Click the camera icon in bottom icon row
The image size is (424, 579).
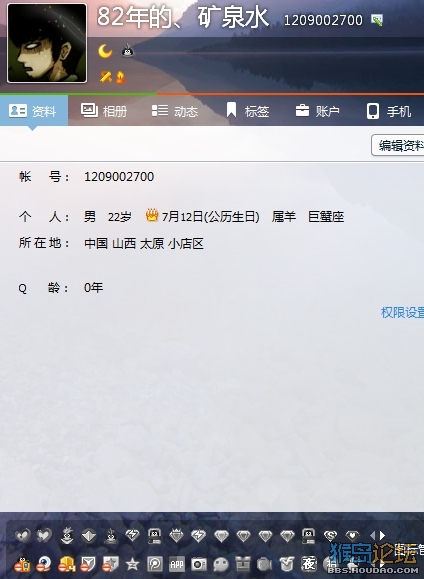click(199, 564)
